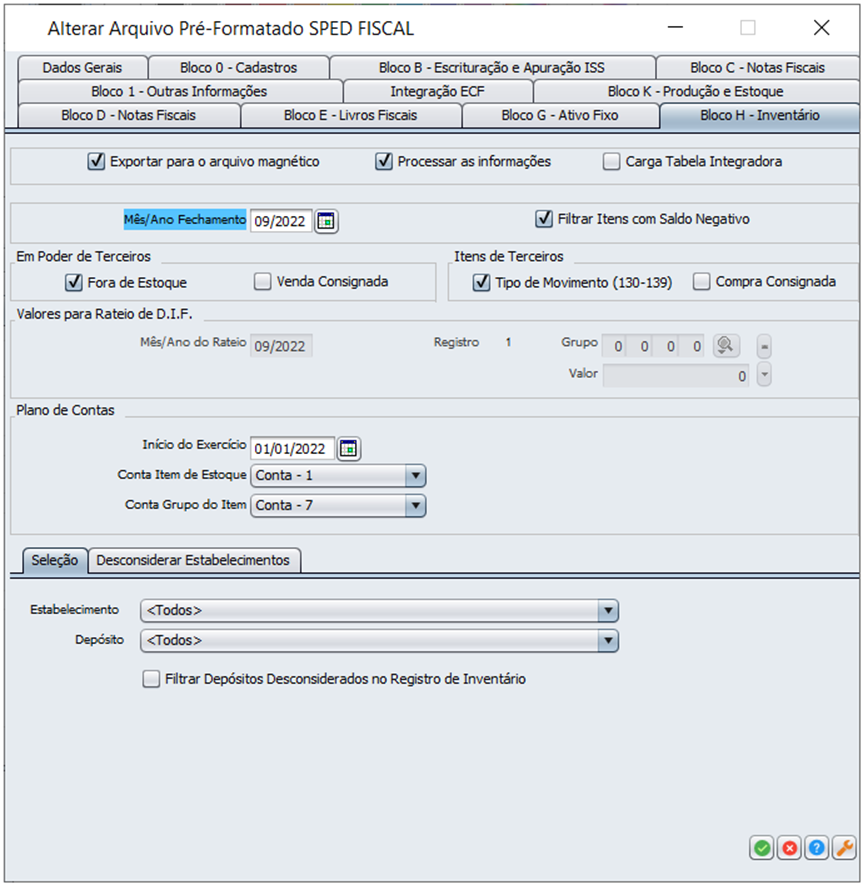The height and width of the screenshot is (885, 863).
Task: Open settings with the orange wrench icon
Action: click(x=844, y=848)
